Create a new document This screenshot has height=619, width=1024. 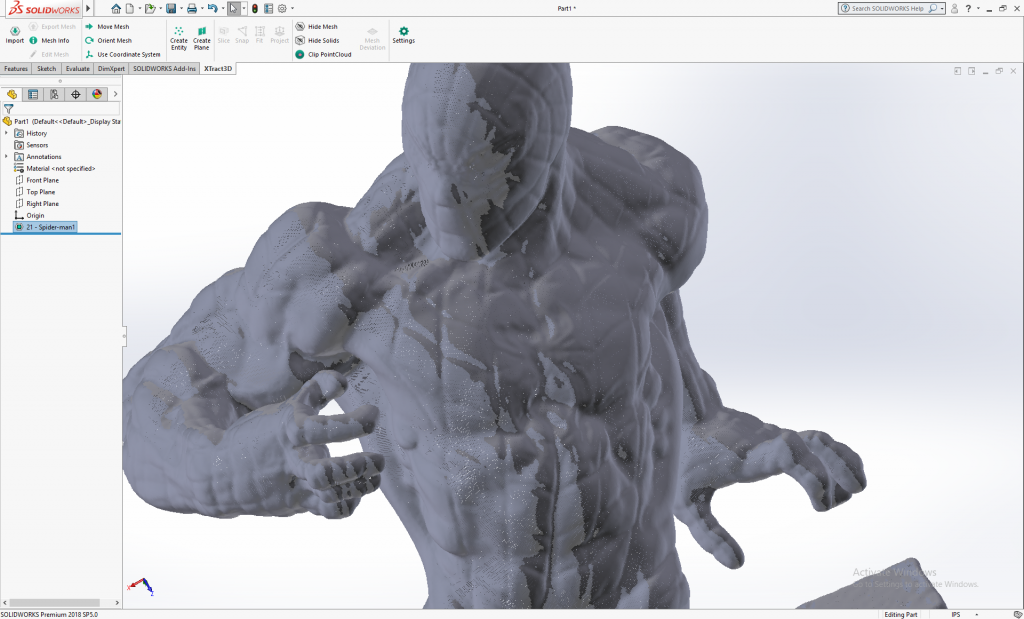click(x=130, y=8)
